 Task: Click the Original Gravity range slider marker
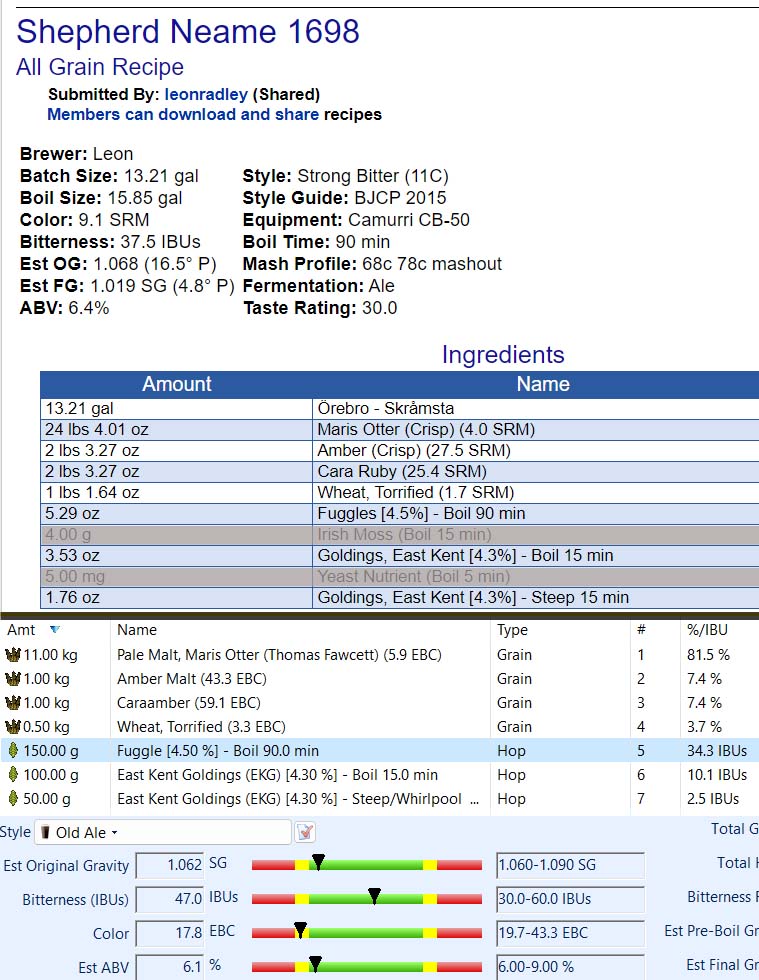point(318,862)
